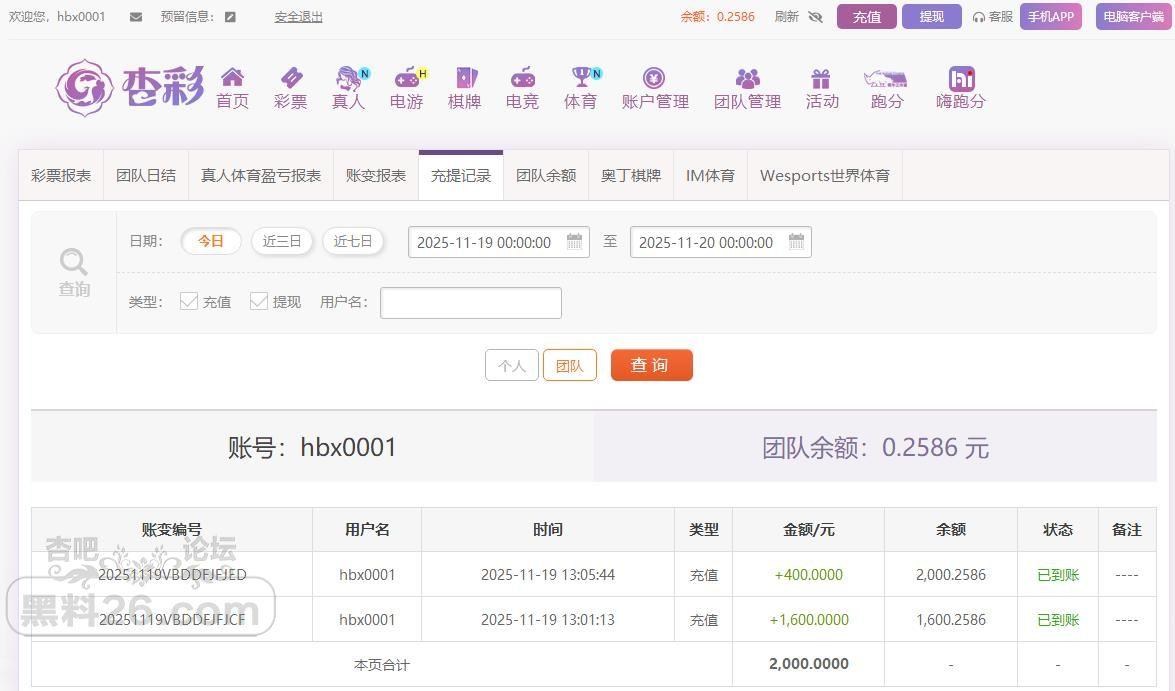Open the 首页 home icon
This screenshot has height=691, width=1175.
pos(232,78)
